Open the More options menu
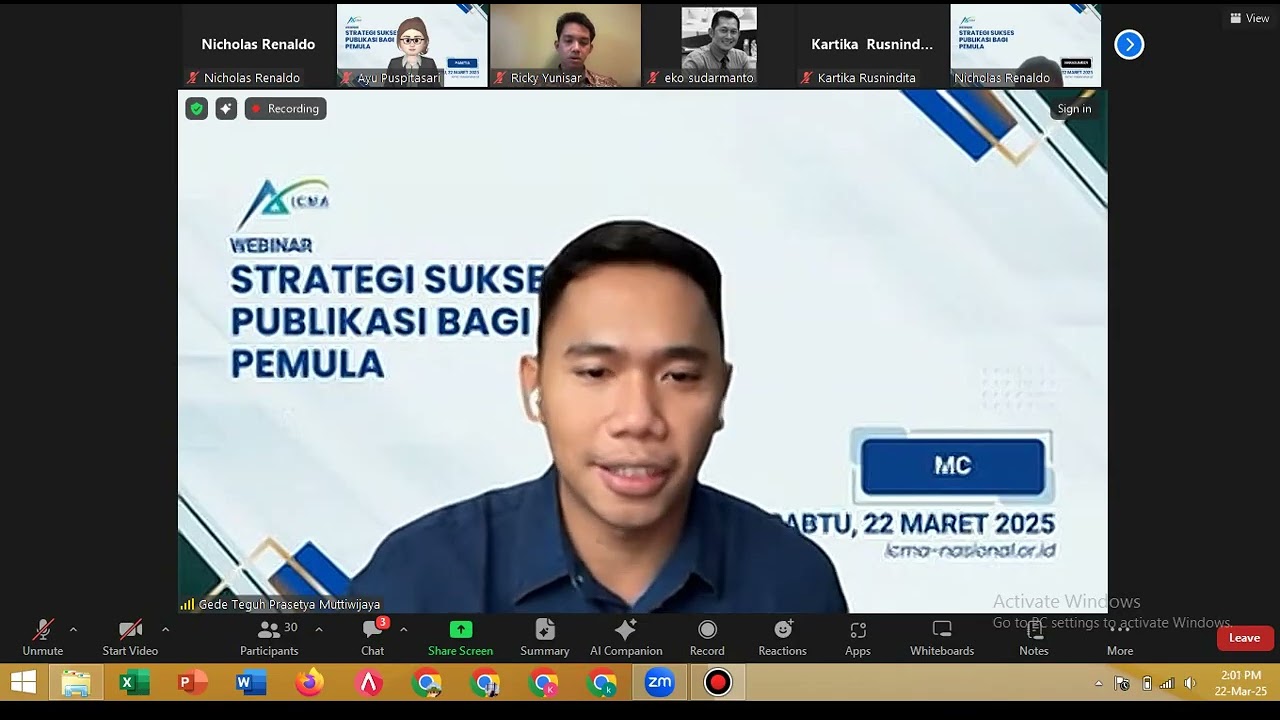 1120,638
